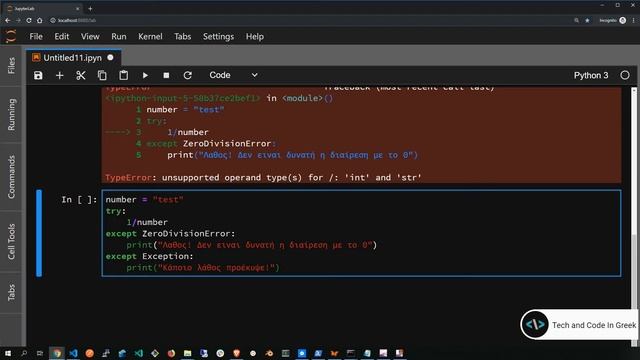
Task: Open a new browser tab with plus
Action: 90,9
